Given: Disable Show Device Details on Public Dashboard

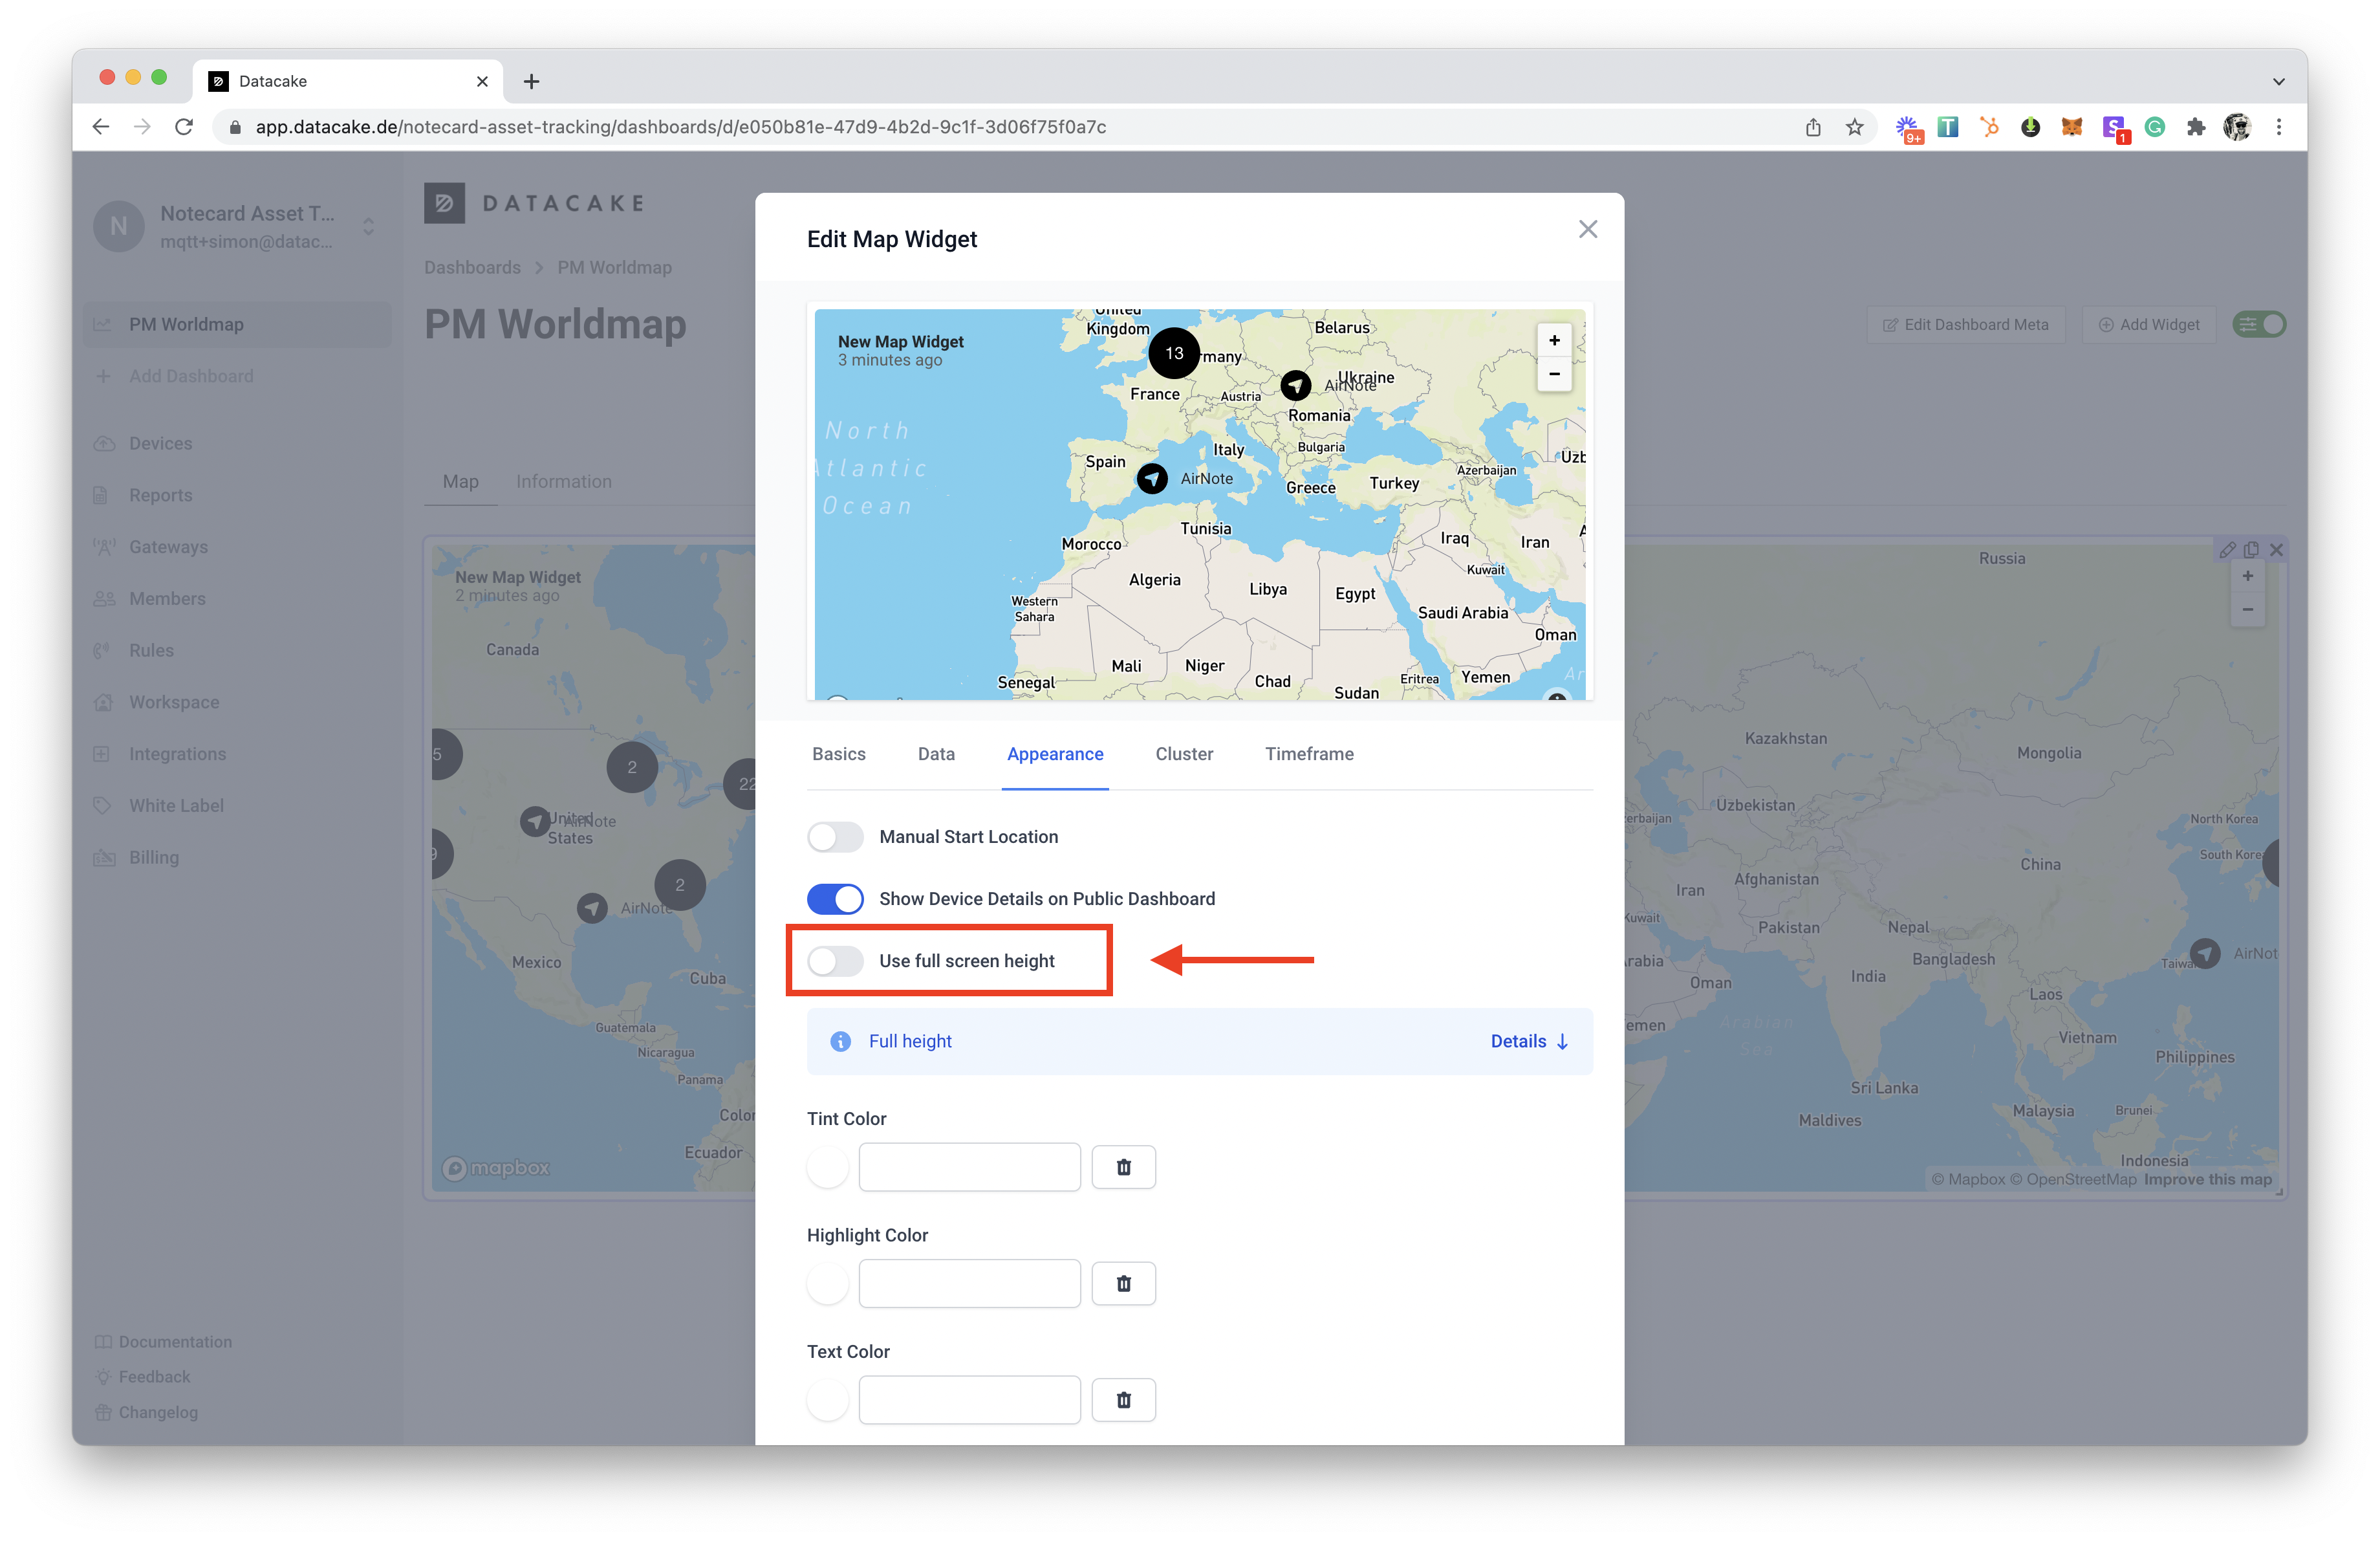Looking at the screenshot, I should [x=835, y=899].
